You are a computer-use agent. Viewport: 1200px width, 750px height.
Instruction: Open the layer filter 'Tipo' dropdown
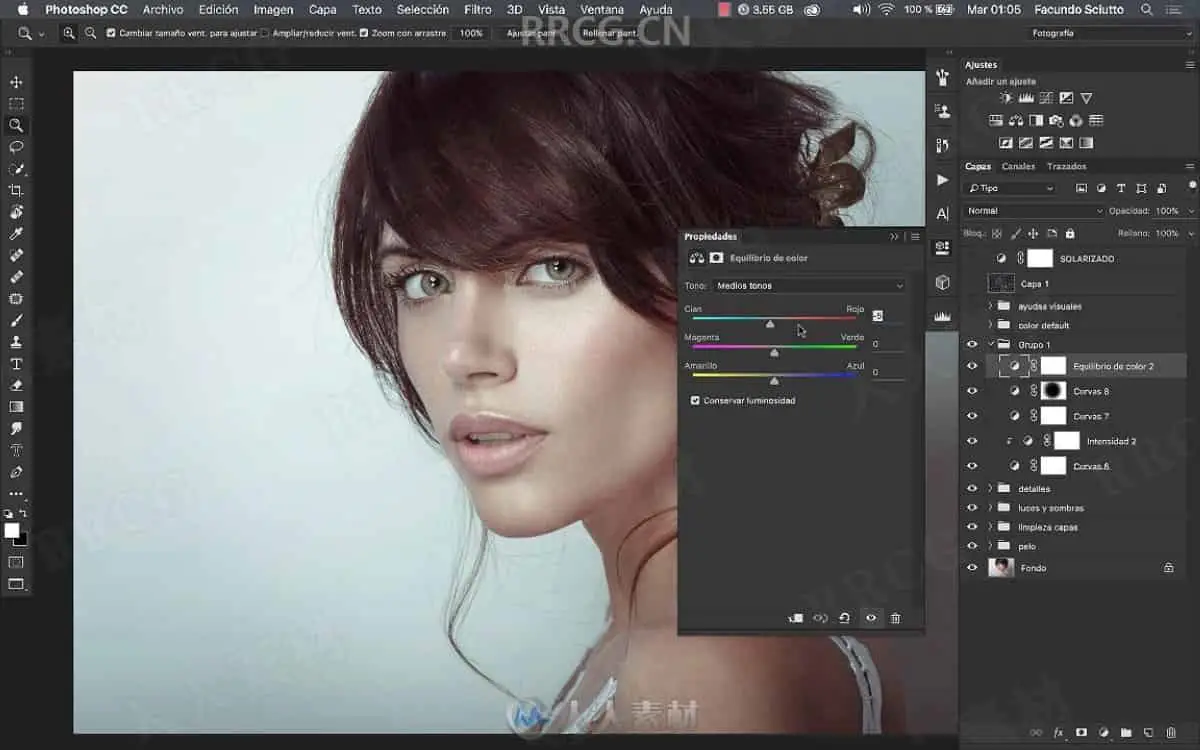1010,188
